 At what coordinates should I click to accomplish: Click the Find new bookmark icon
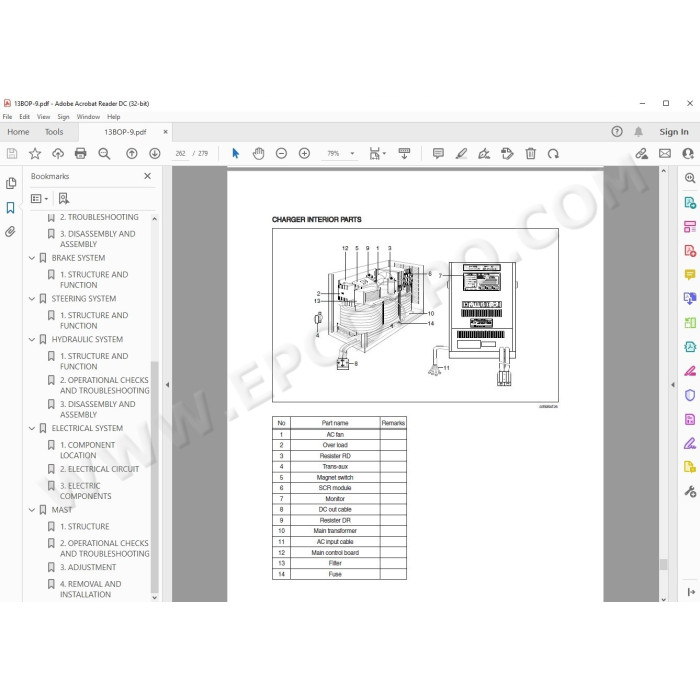[64, 198]
